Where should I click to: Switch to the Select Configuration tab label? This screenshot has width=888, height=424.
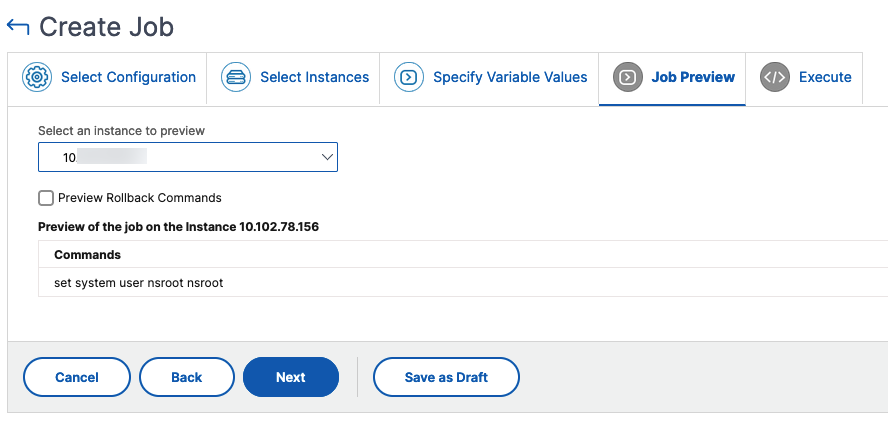tap(129, 77)
